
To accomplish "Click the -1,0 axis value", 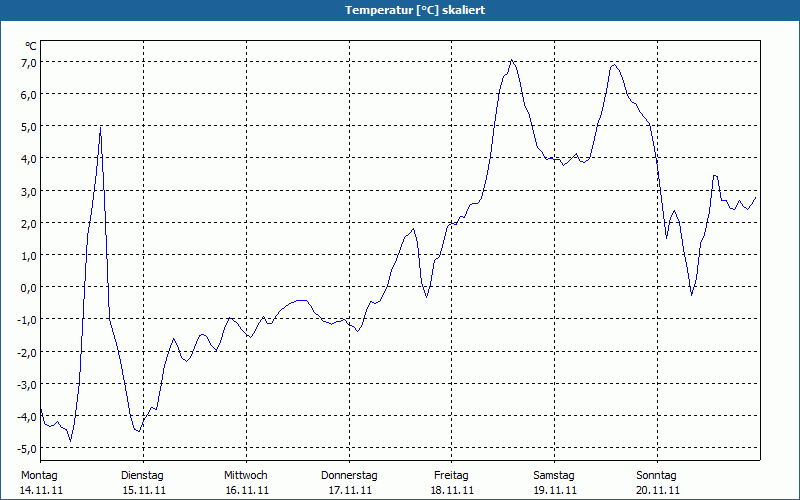I will pos(27,320).
